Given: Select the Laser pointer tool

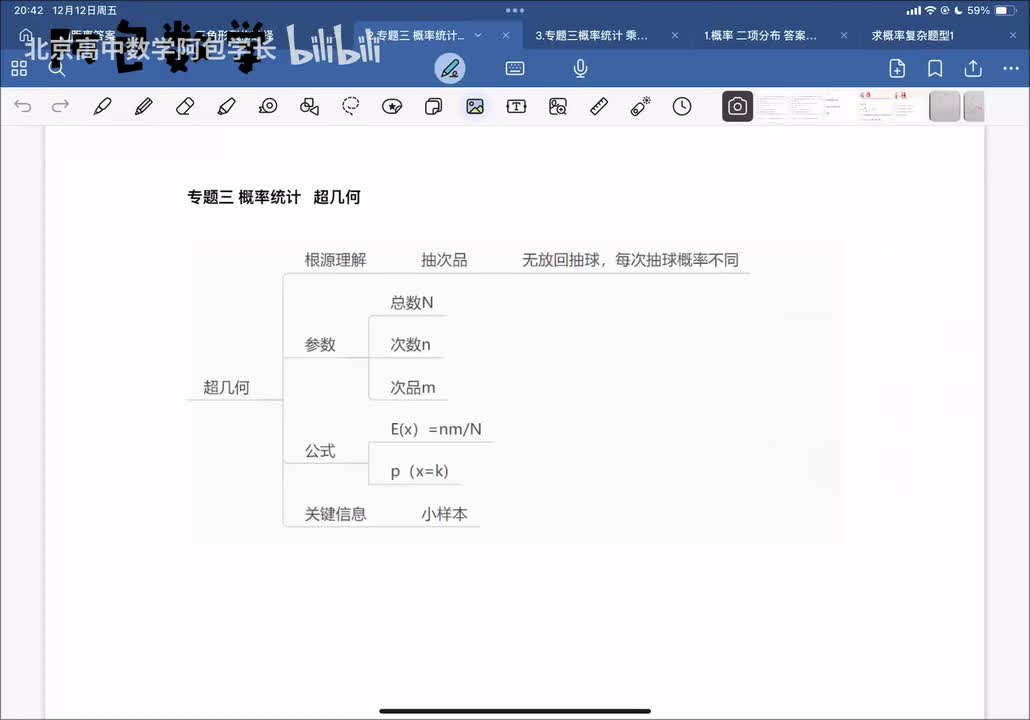Looking at the screenshot, I should coord(640,106).
